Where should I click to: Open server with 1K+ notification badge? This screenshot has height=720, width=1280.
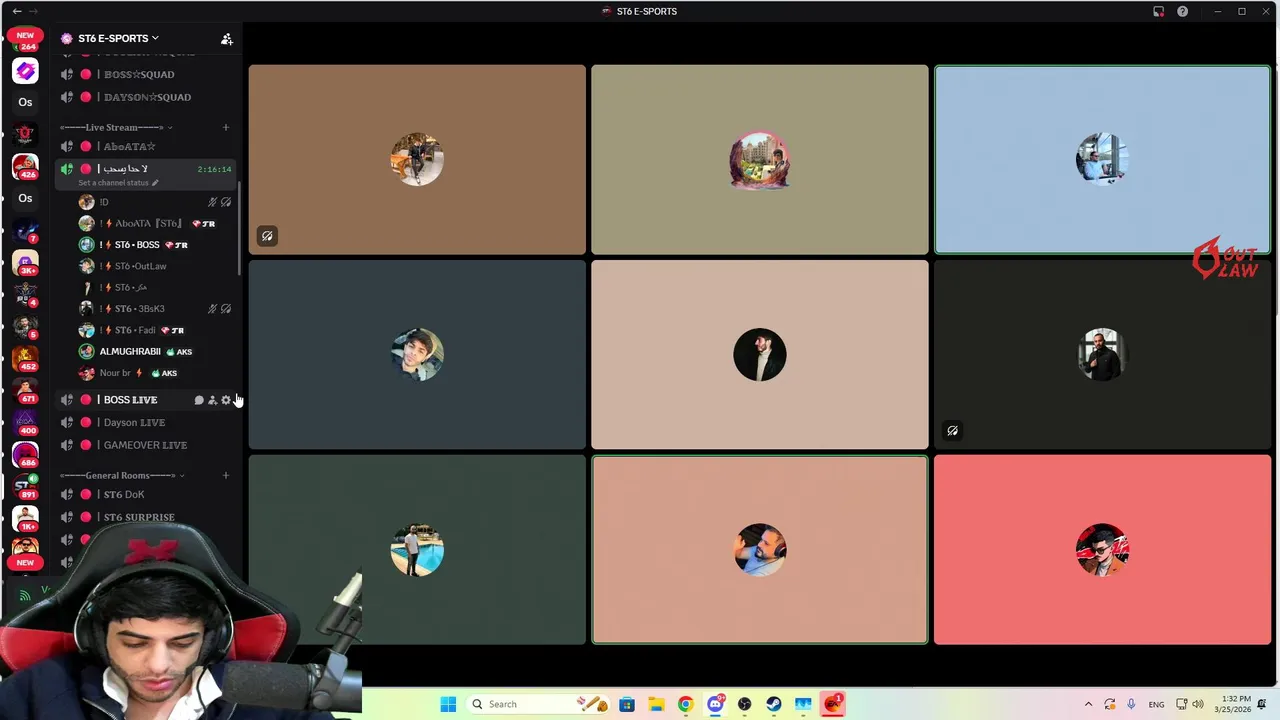[25, 519]
